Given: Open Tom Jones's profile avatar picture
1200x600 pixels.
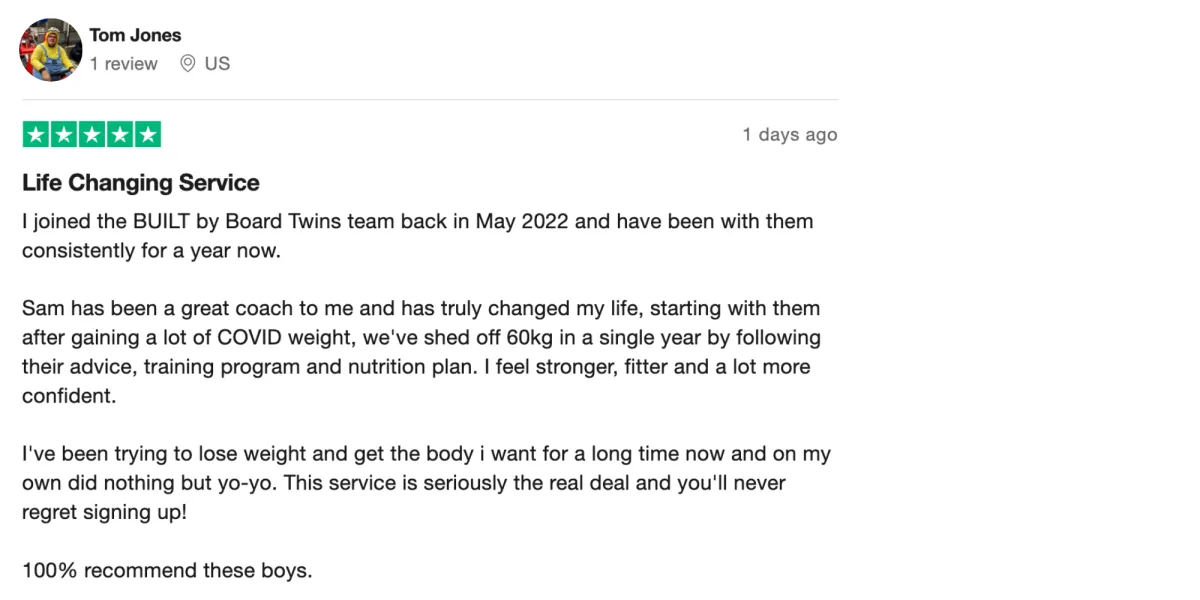Looking at the screenshot, I should 50,49.
